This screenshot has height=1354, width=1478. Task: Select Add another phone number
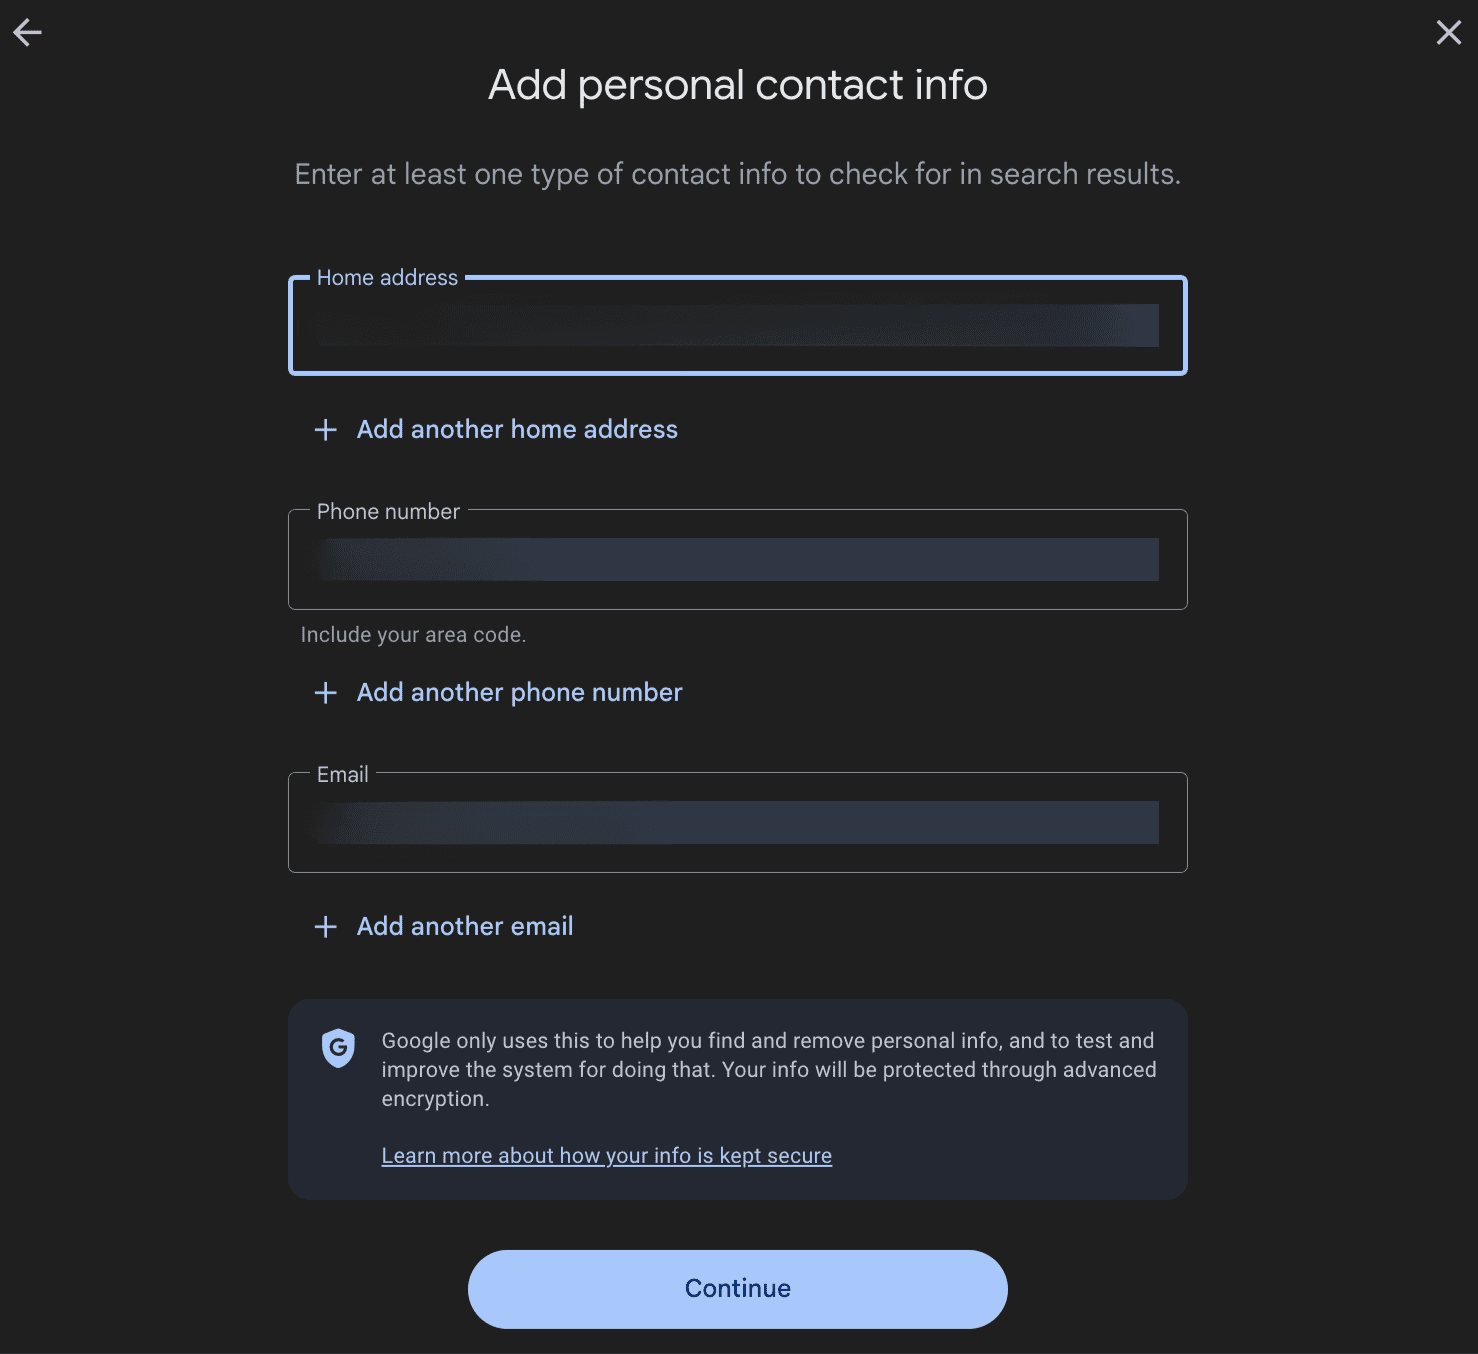[x=518, y=692]
